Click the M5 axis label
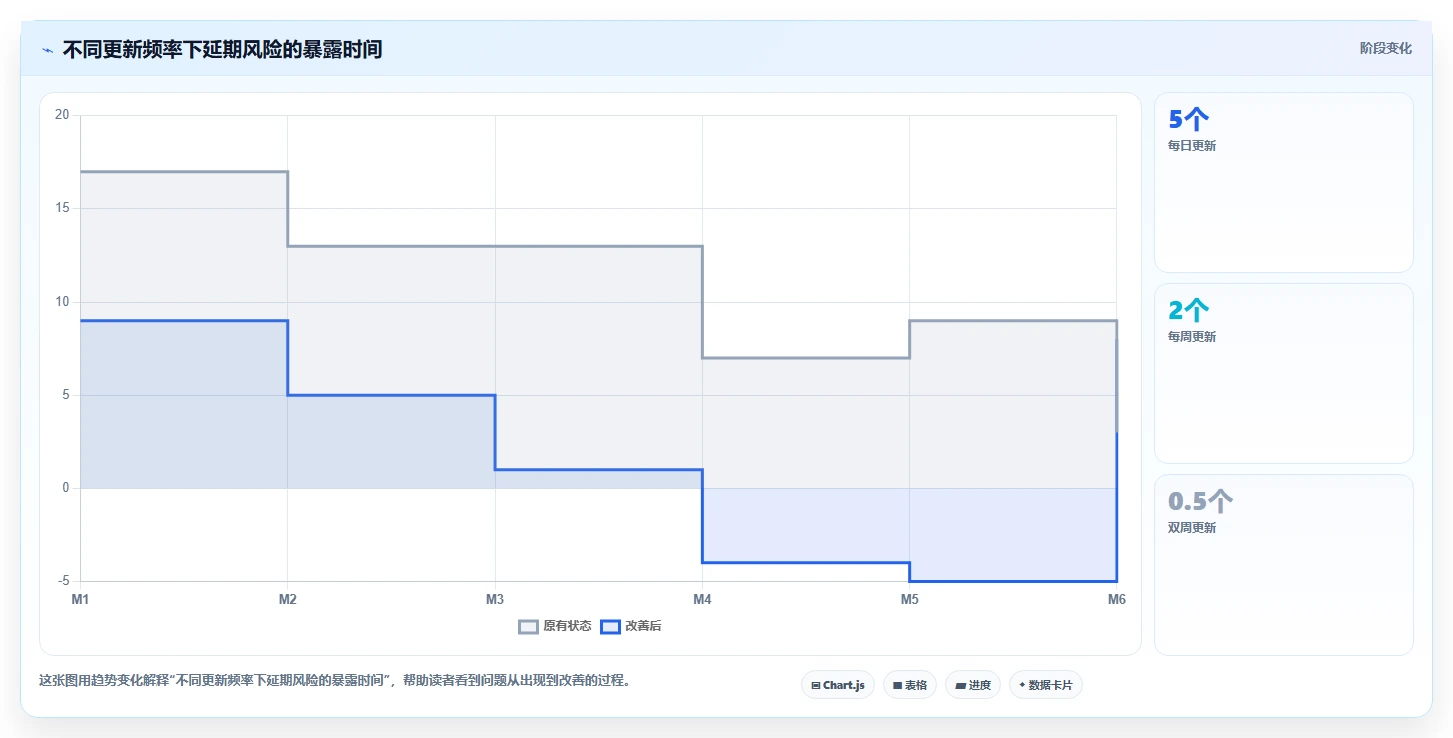This screenshot has height=738, width=1453. click(x=909, y=599)
